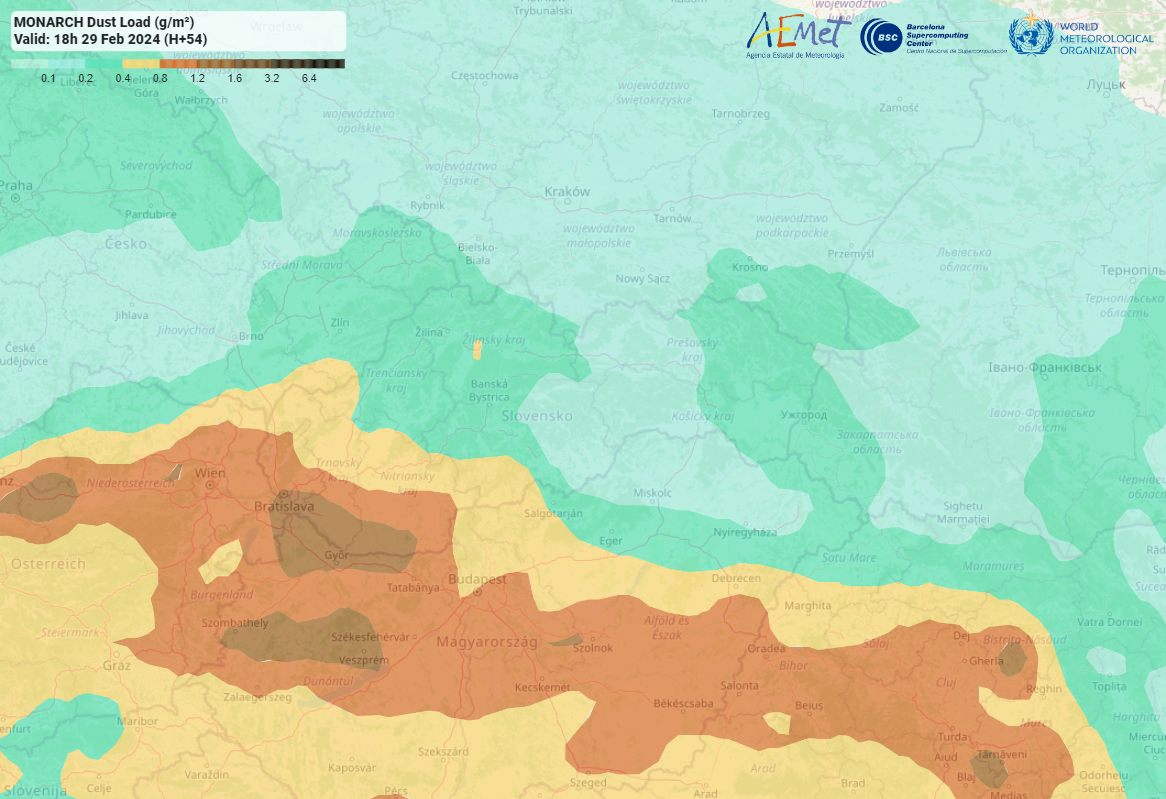Click the circular BSC emblem
Screen dimensions: 1166x799
tap(878, 37)
